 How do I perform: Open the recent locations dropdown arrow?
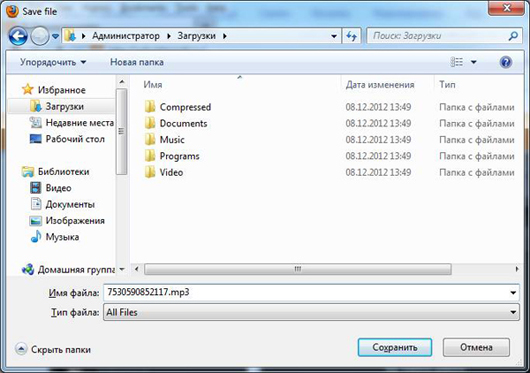pos(55,36)
